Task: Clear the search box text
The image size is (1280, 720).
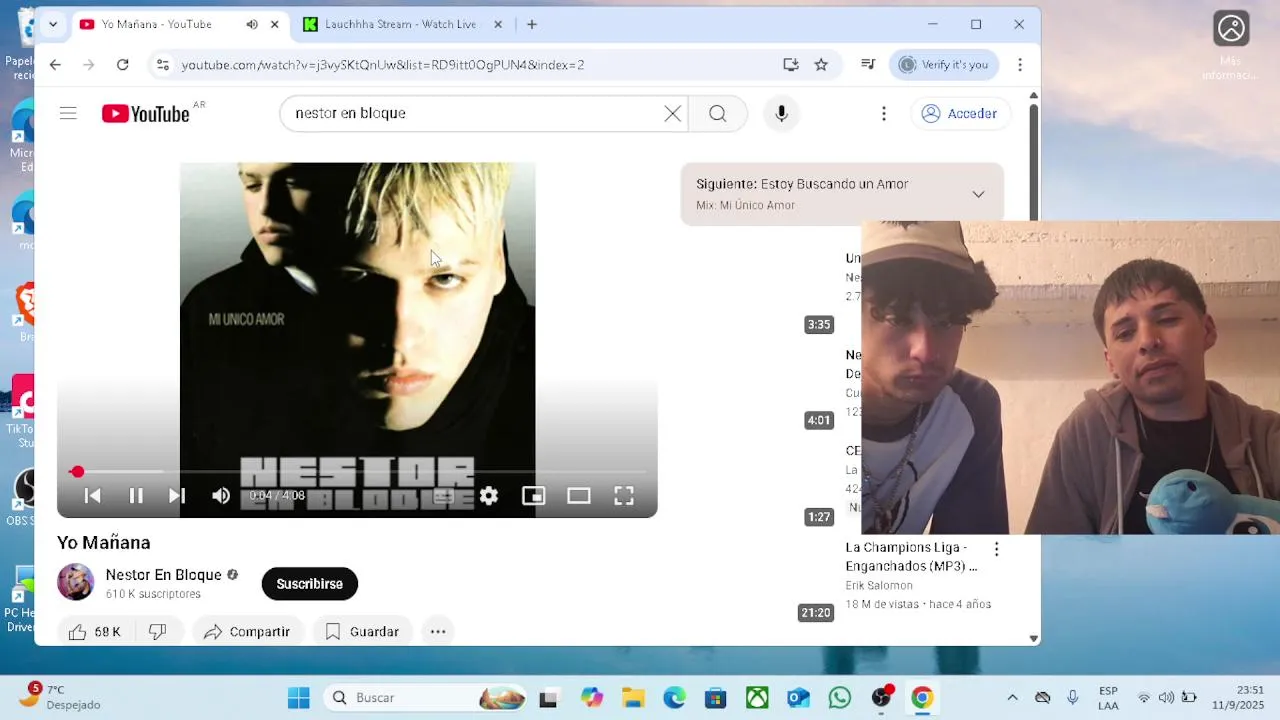Action: point(673,113)
